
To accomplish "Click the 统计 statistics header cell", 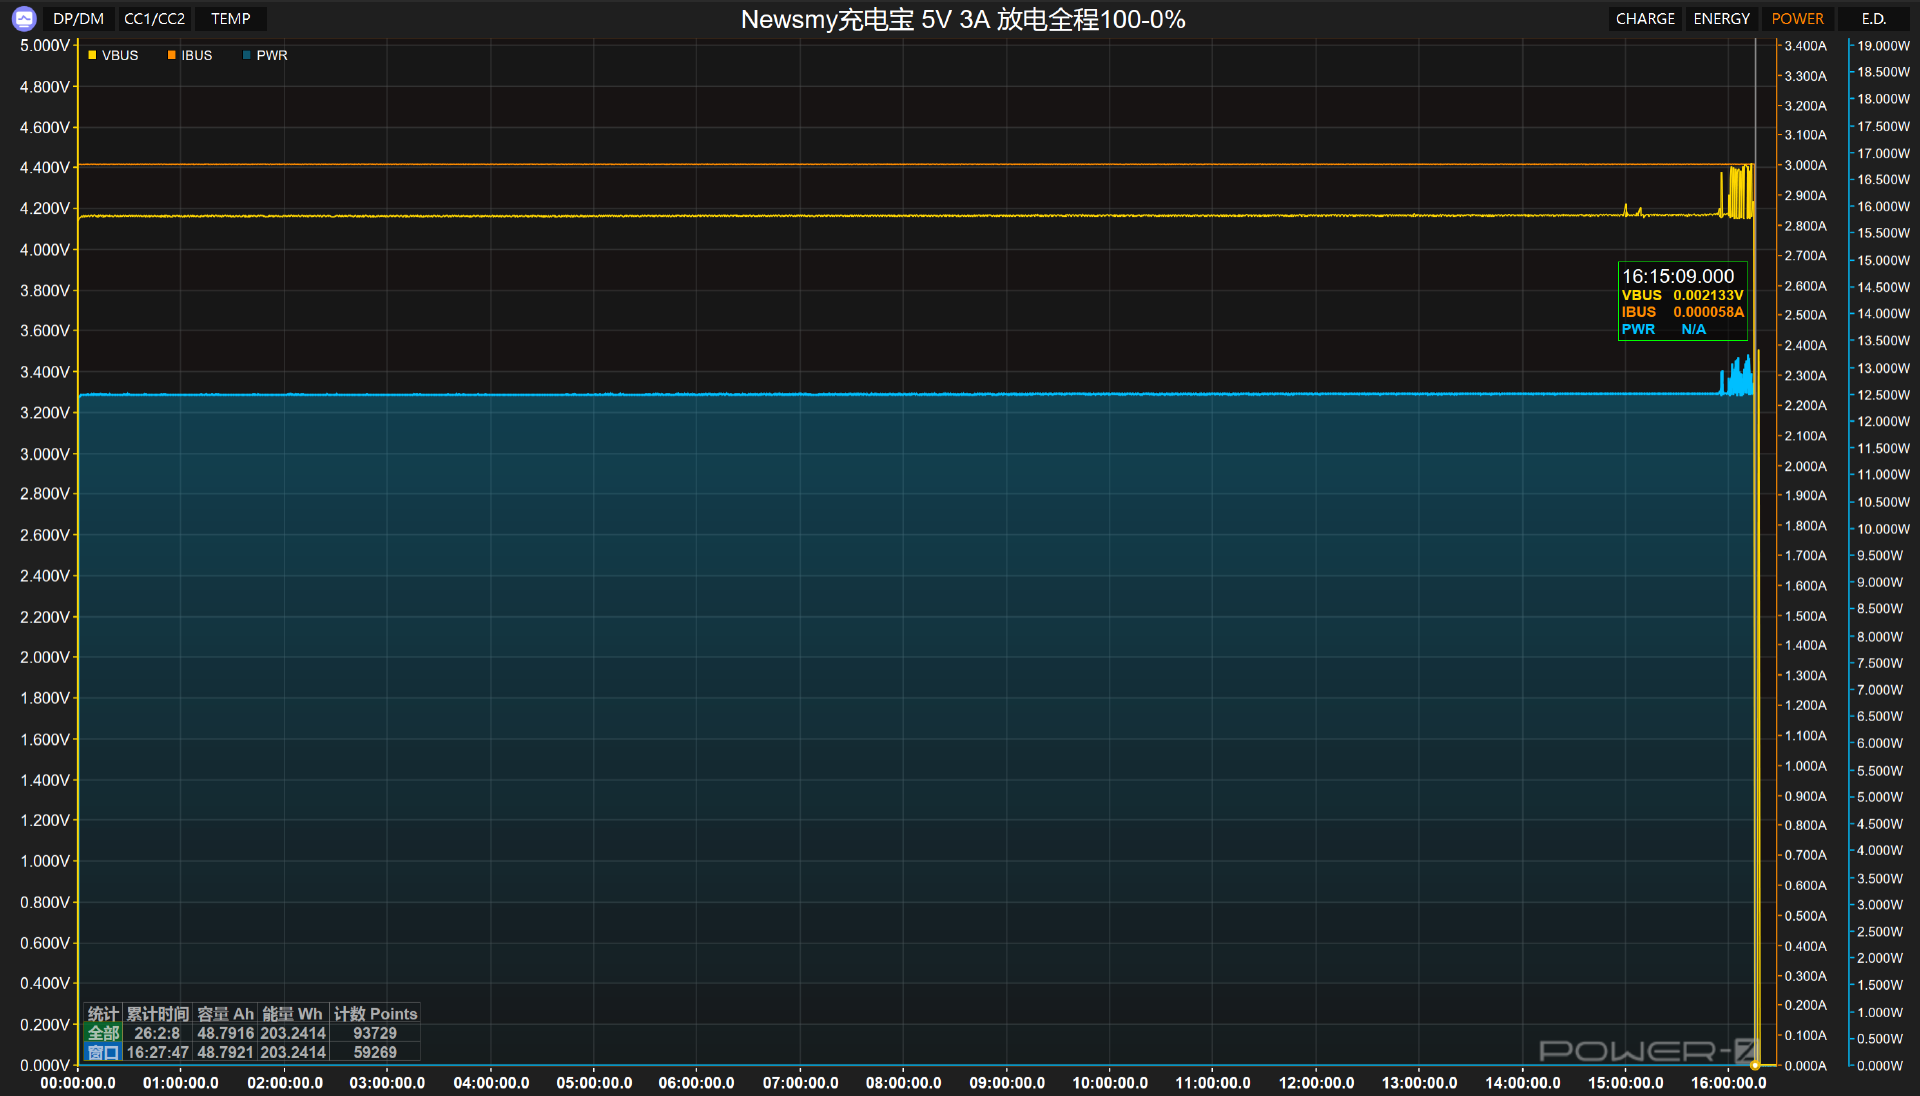I will (x=103, y=1014).
